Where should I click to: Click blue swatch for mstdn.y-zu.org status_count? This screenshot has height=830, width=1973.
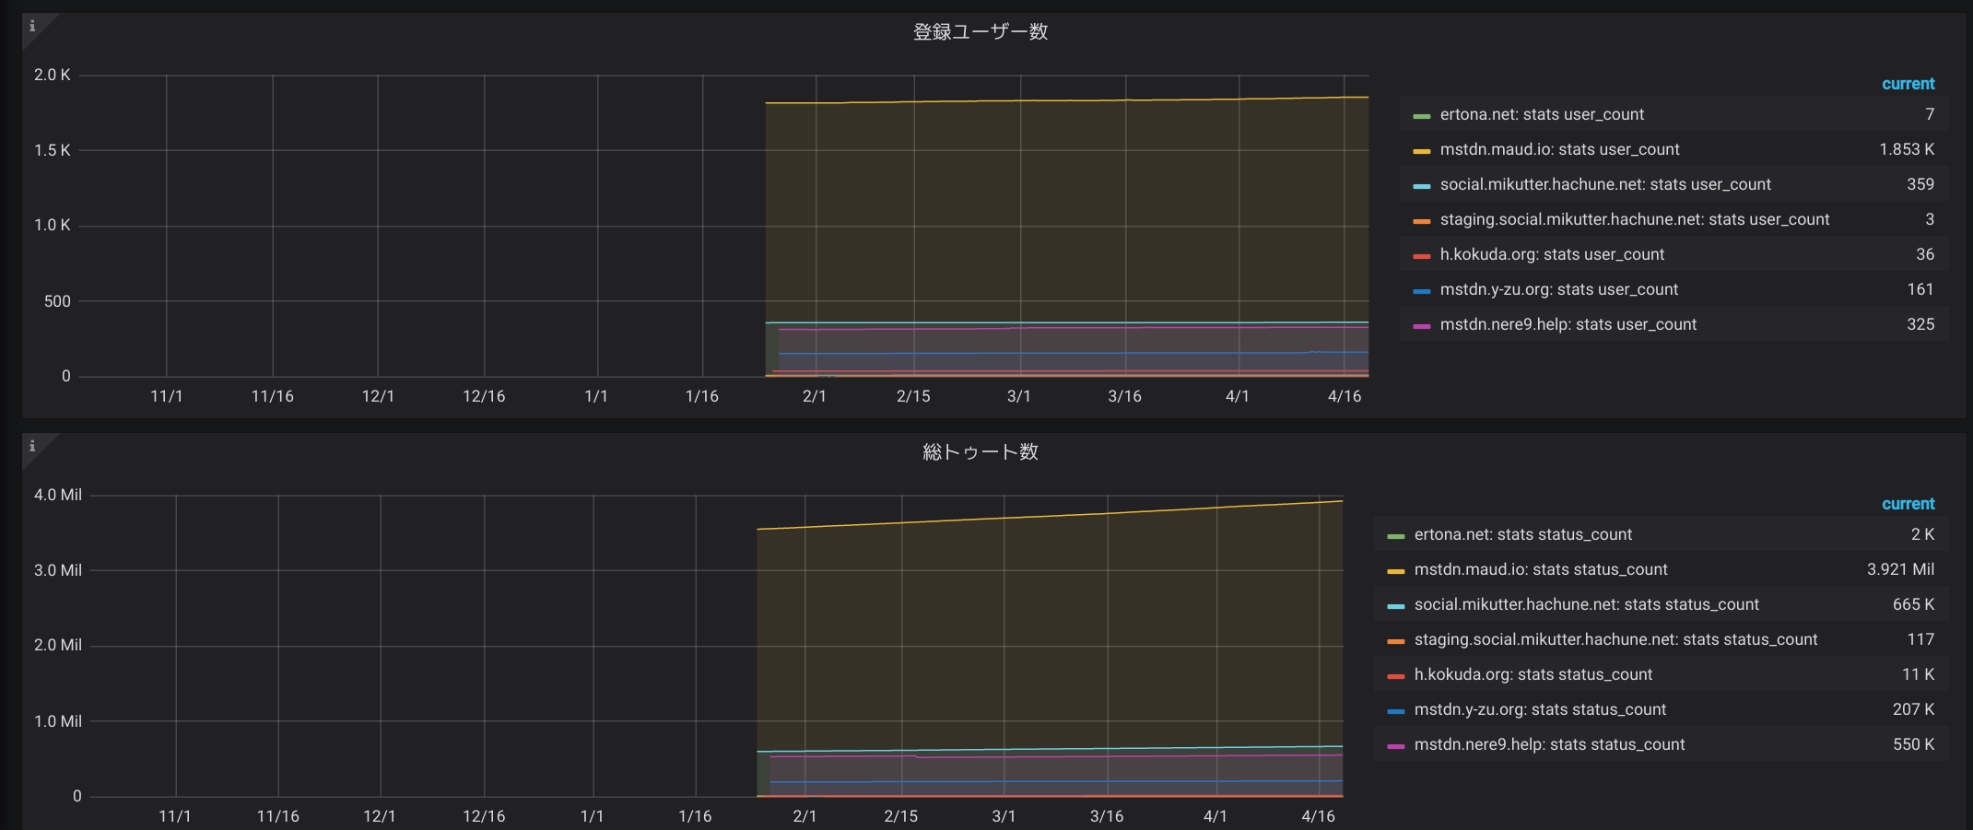coord(1395,711)
